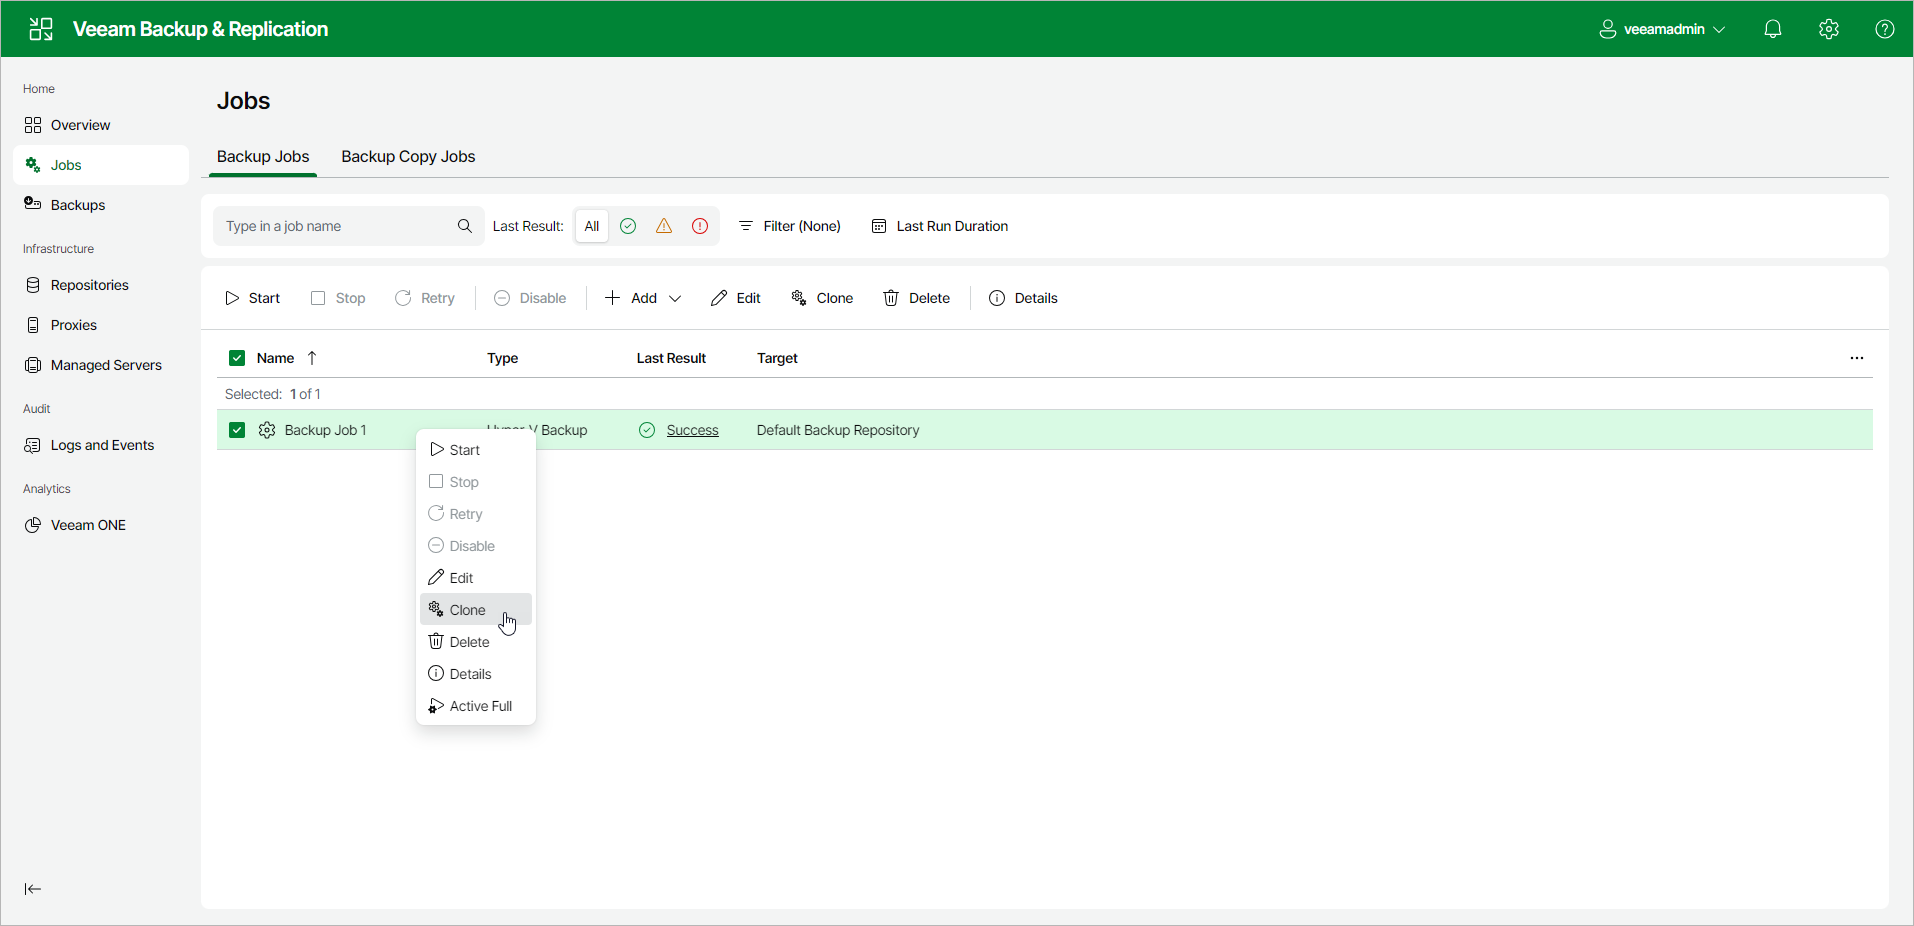Click the Backup Job 1 name
This screenshot has width=1914, height=926.
326,430
